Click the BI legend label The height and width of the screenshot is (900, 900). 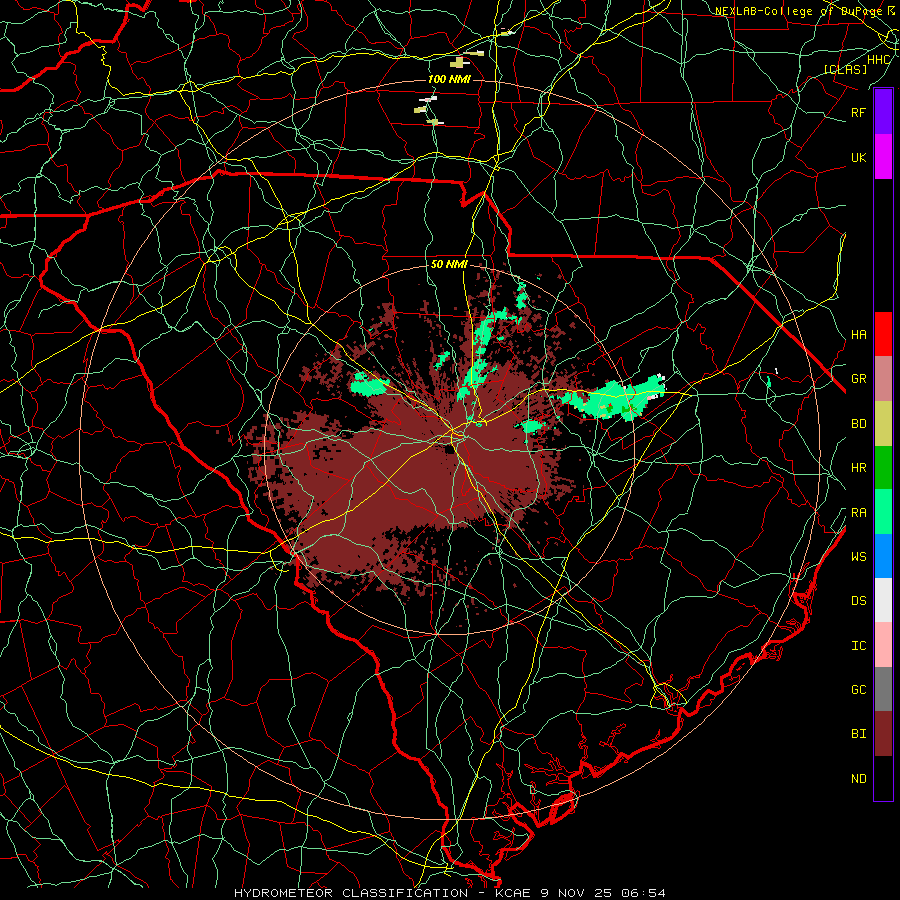858,734
